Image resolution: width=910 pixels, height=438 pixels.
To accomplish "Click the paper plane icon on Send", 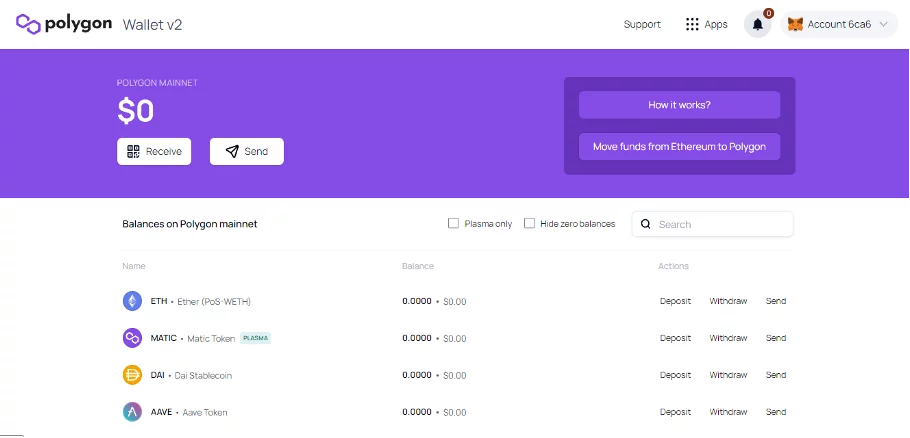I will pyautogui.click(x=232, y=151).
